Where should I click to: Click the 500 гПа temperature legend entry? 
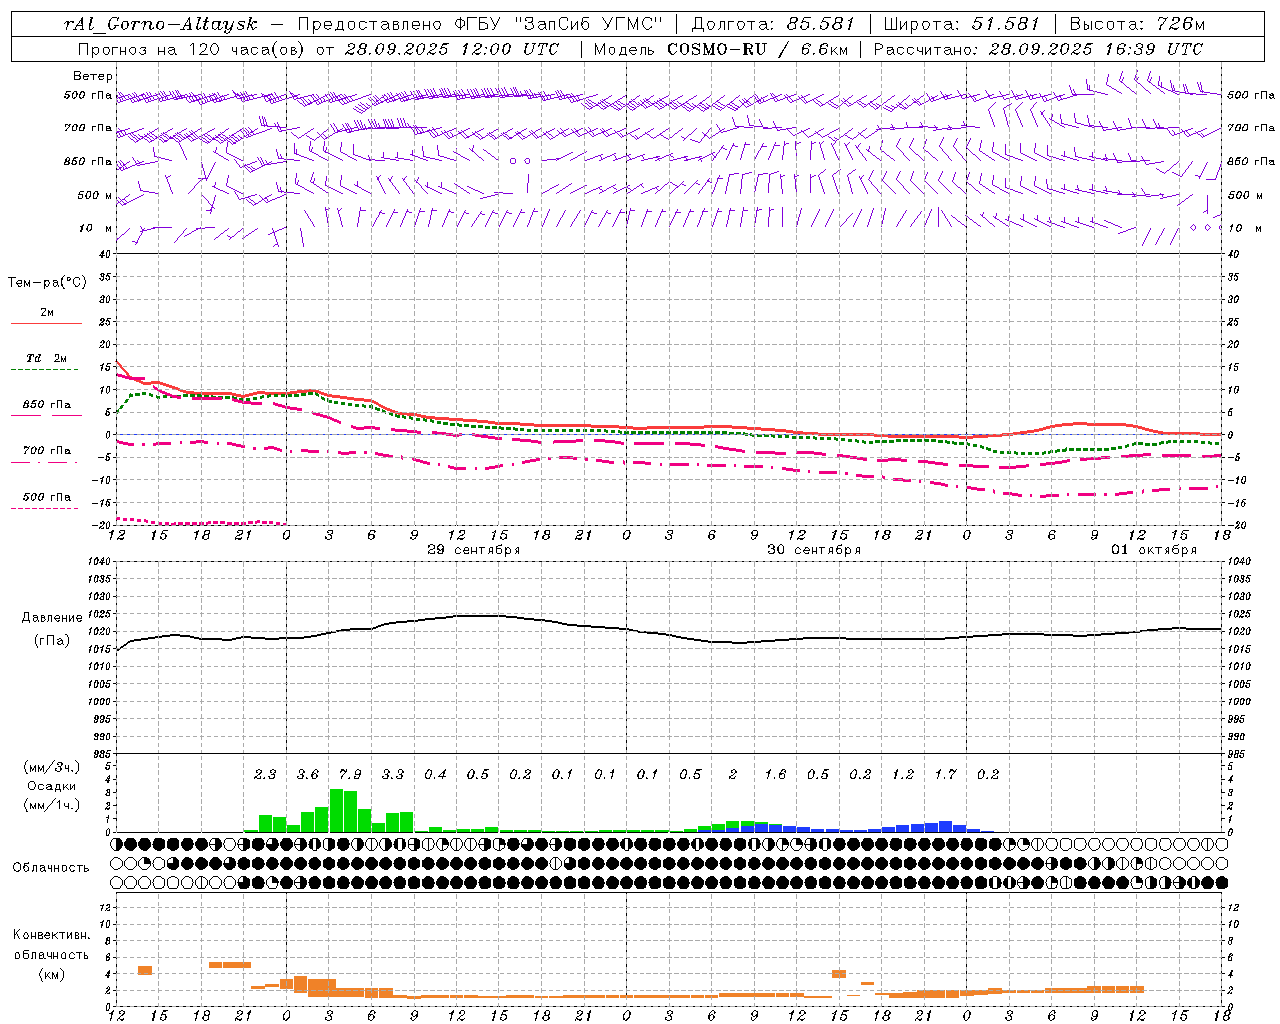coord(47,497)
